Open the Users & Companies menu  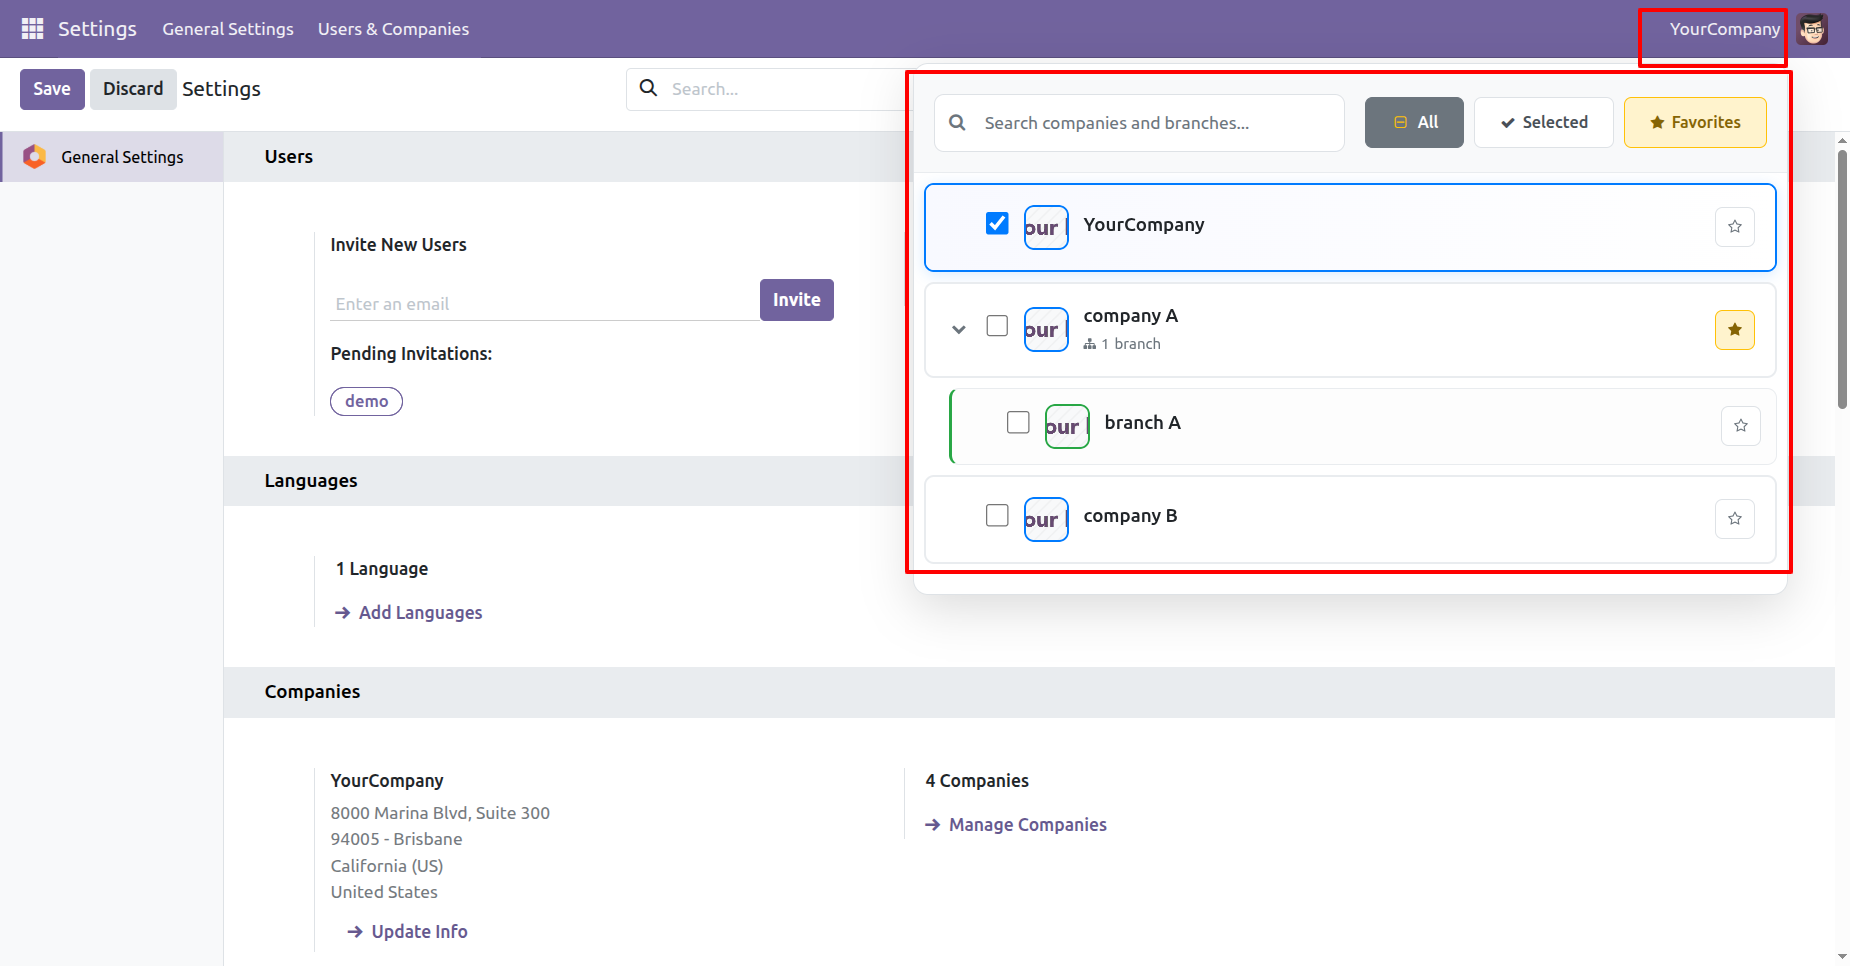pyautogui.click(x=393, y=29)
